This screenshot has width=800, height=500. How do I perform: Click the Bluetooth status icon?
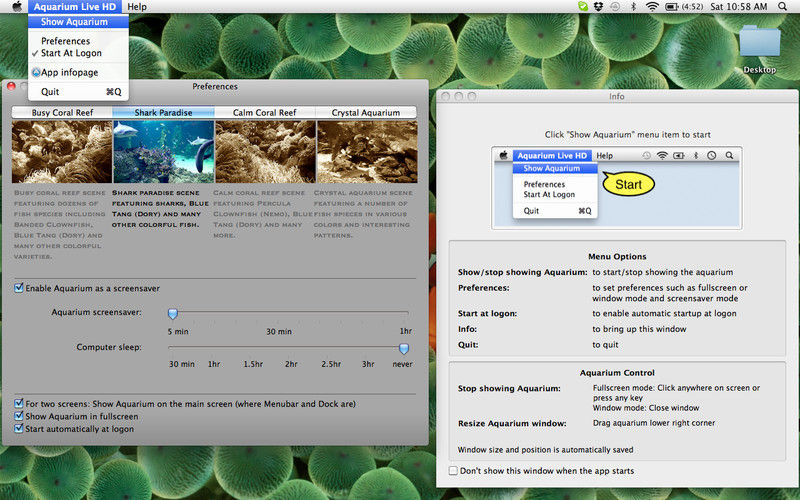[x=634, y=7]
